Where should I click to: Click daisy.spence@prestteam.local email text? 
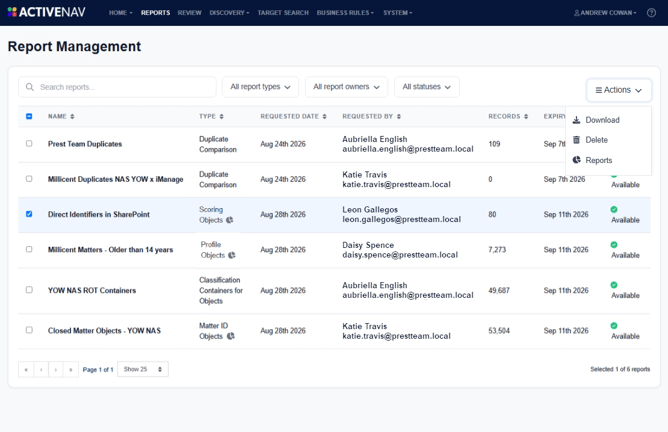point(400,255)
